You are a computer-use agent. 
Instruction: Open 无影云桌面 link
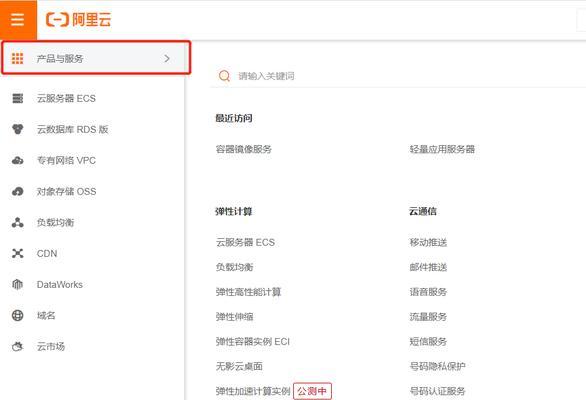click(239, 366)
